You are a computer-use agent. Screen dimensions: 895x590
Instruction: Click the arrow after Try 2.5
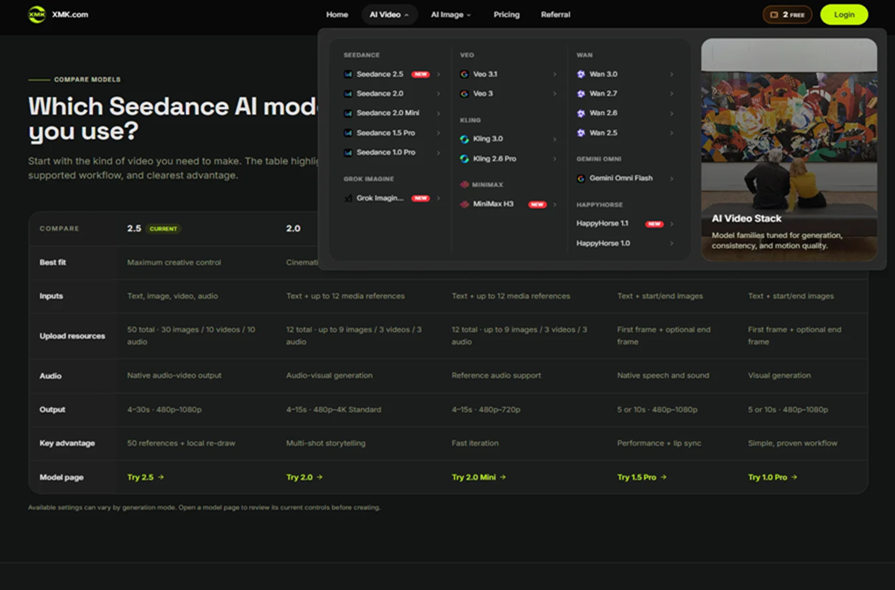click(x=161, y=477)
